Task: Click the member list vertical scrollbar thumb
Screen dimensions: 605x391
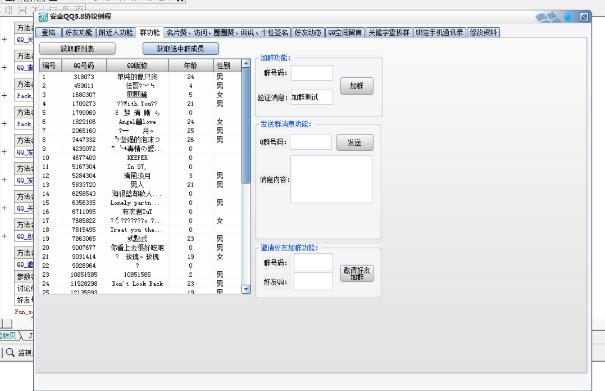Action: (246, 125)
